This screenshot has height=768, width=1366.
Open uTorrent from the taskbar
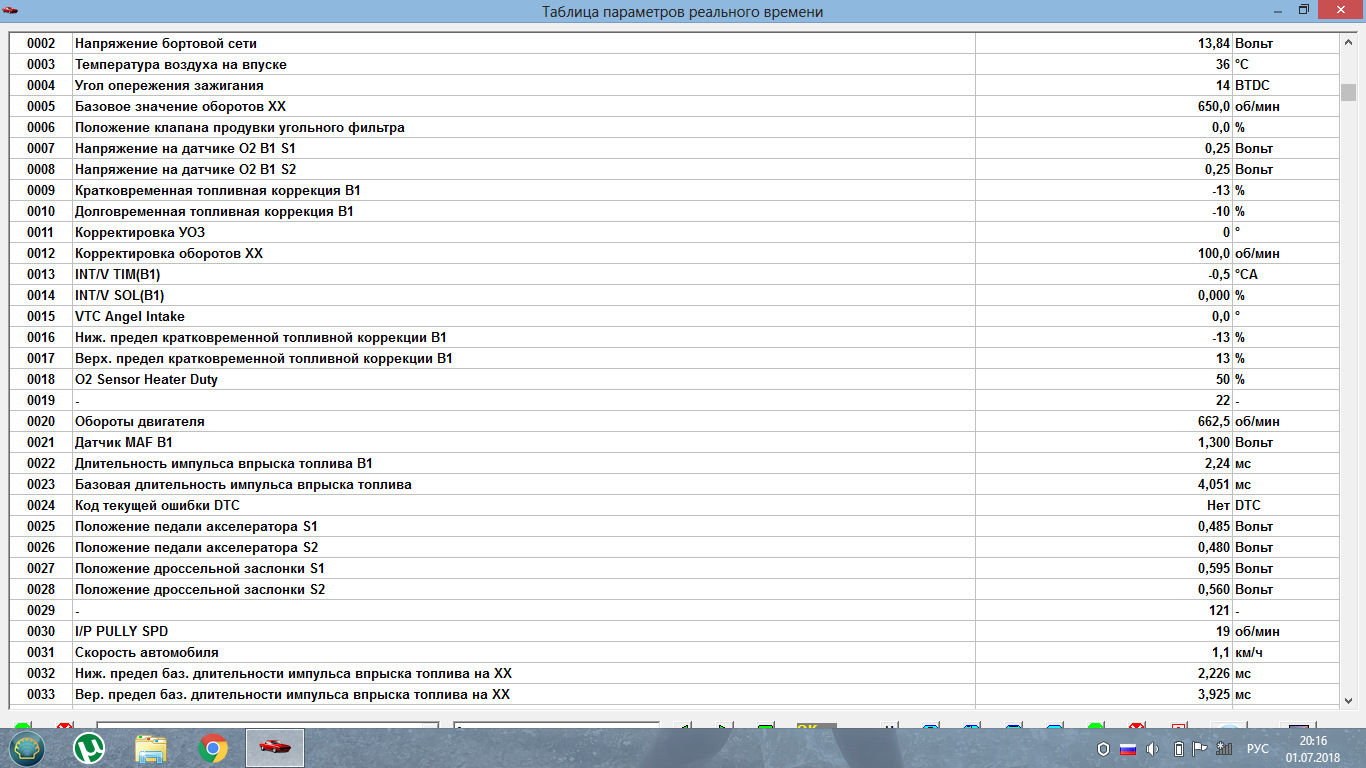89,748
